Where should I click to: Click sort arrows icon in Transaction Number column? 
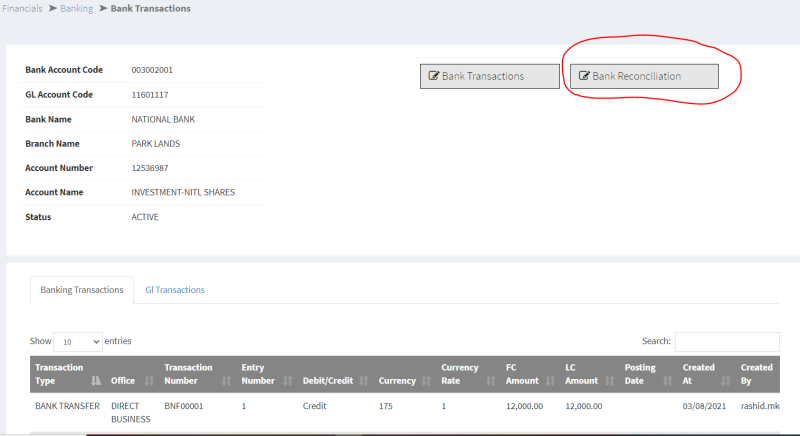(225, 381)
